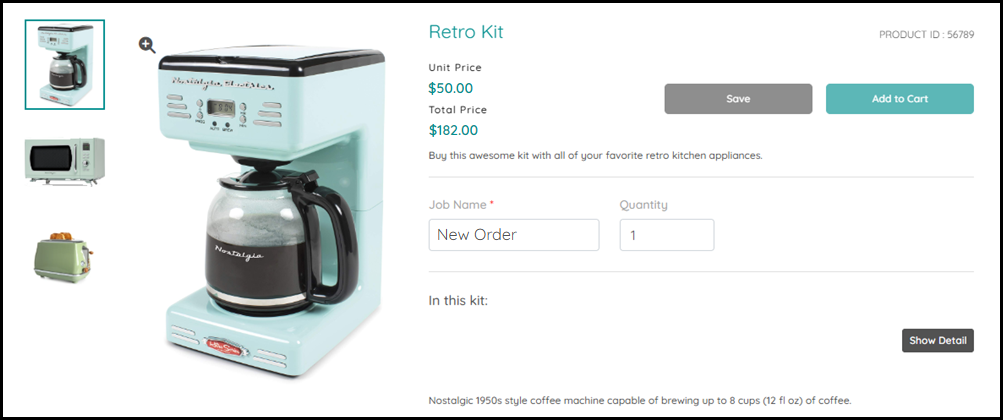This screenshot has height=420, width=1003.
Task: Click the 'Buy this awesome kit' description
Action: [x=595, y=156]
